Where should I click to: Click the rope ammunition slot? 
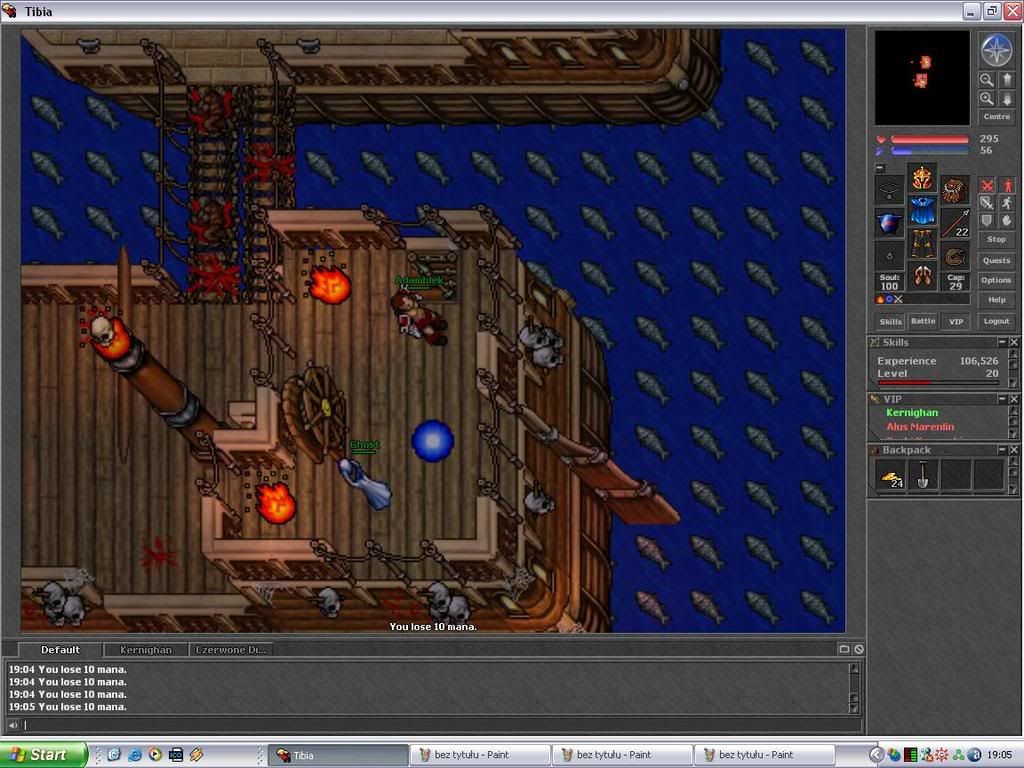click(955, 256)
